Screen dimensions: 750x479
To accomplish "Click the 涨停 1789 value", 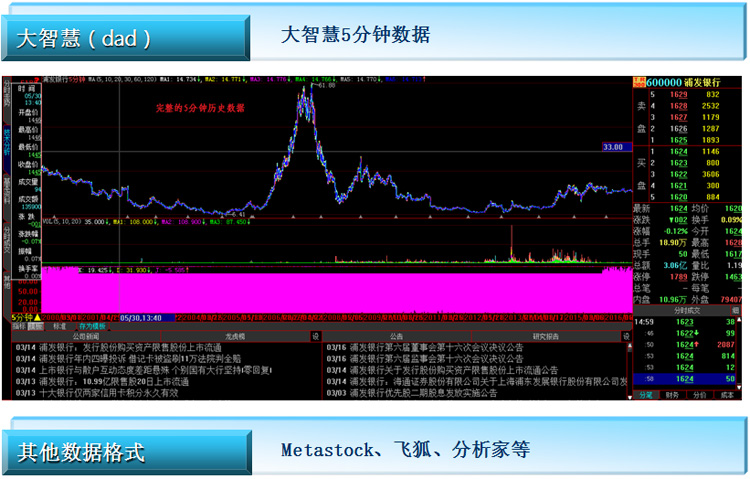I will point(679,277).
